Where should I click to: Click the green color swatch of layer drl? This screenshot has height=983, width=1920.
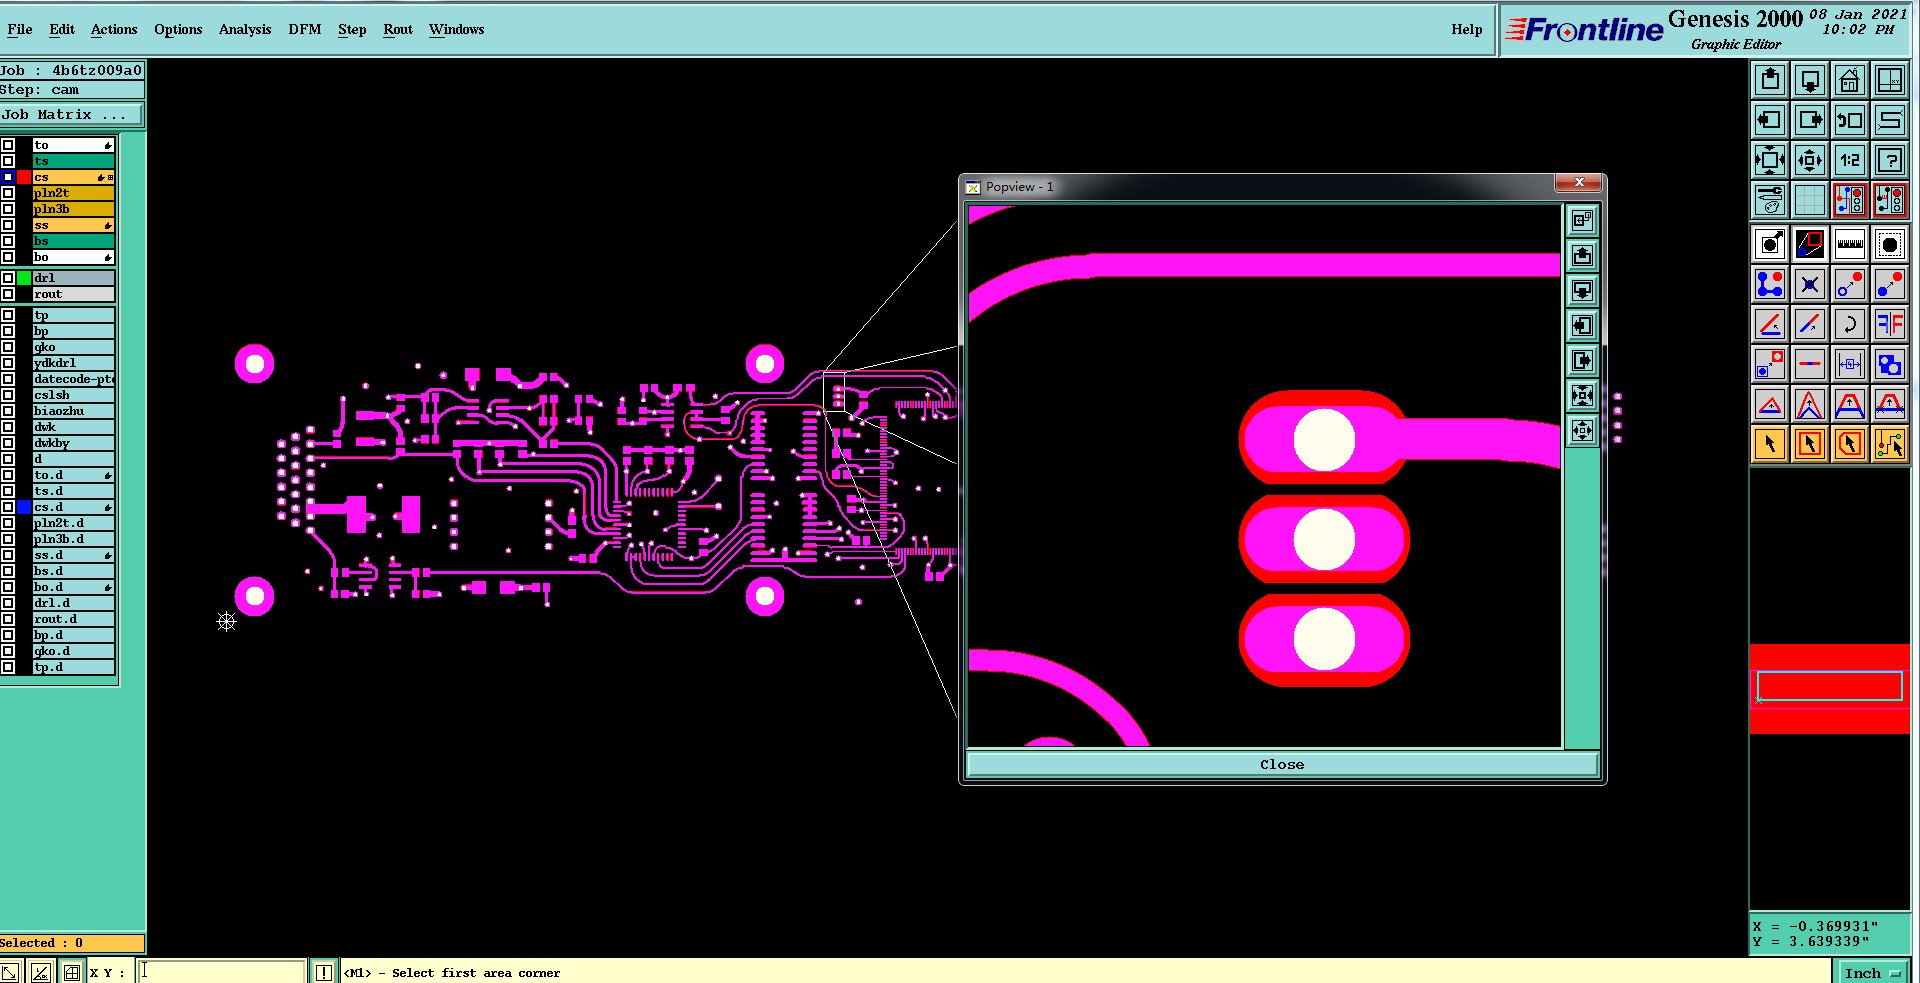24,278
